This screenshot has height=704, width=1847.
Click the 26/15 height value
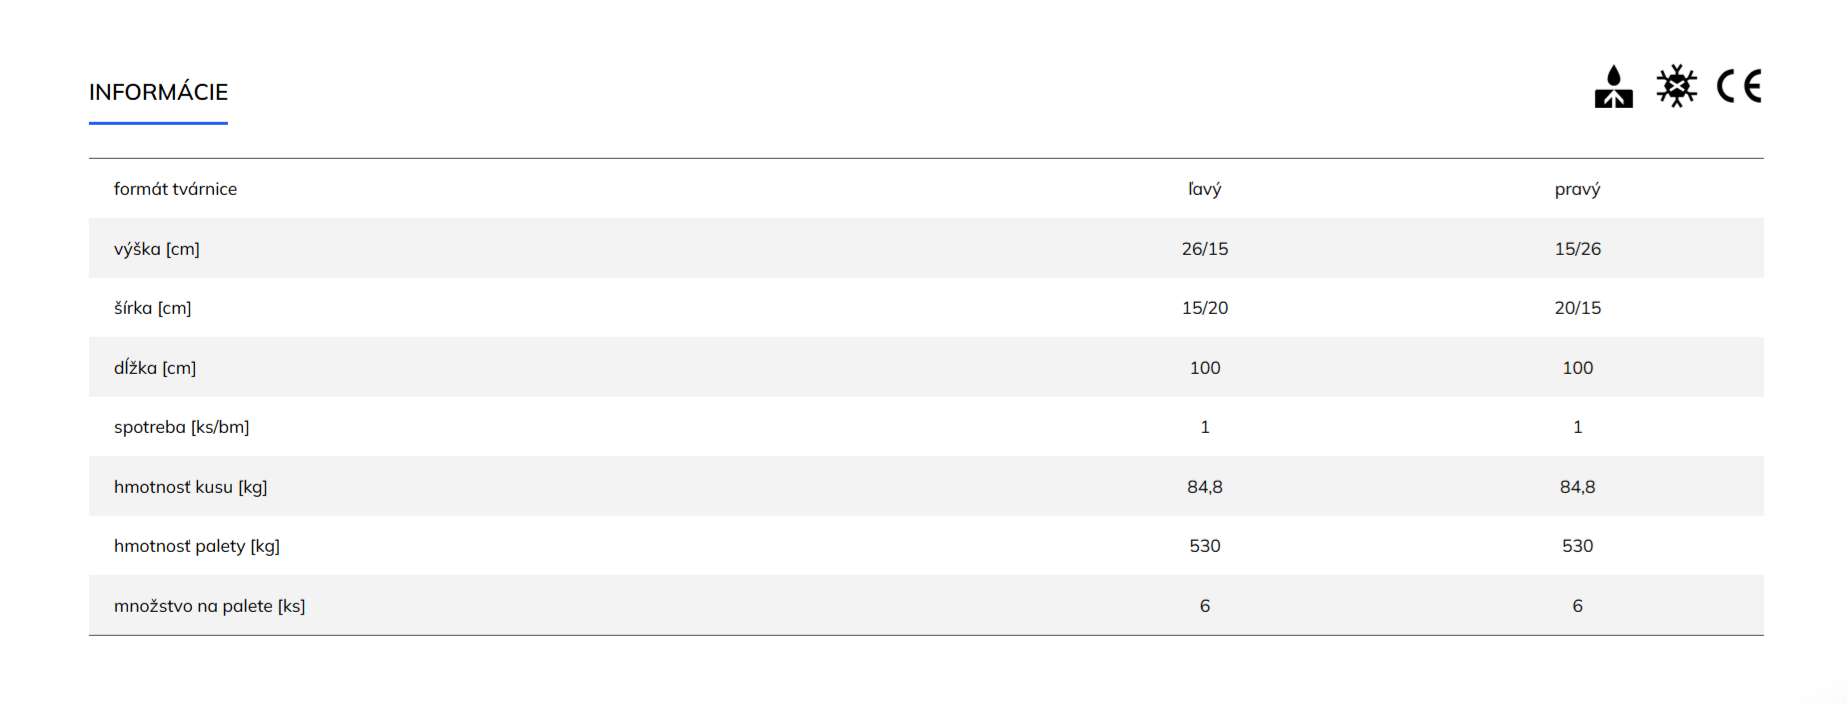coord(1205,249)
